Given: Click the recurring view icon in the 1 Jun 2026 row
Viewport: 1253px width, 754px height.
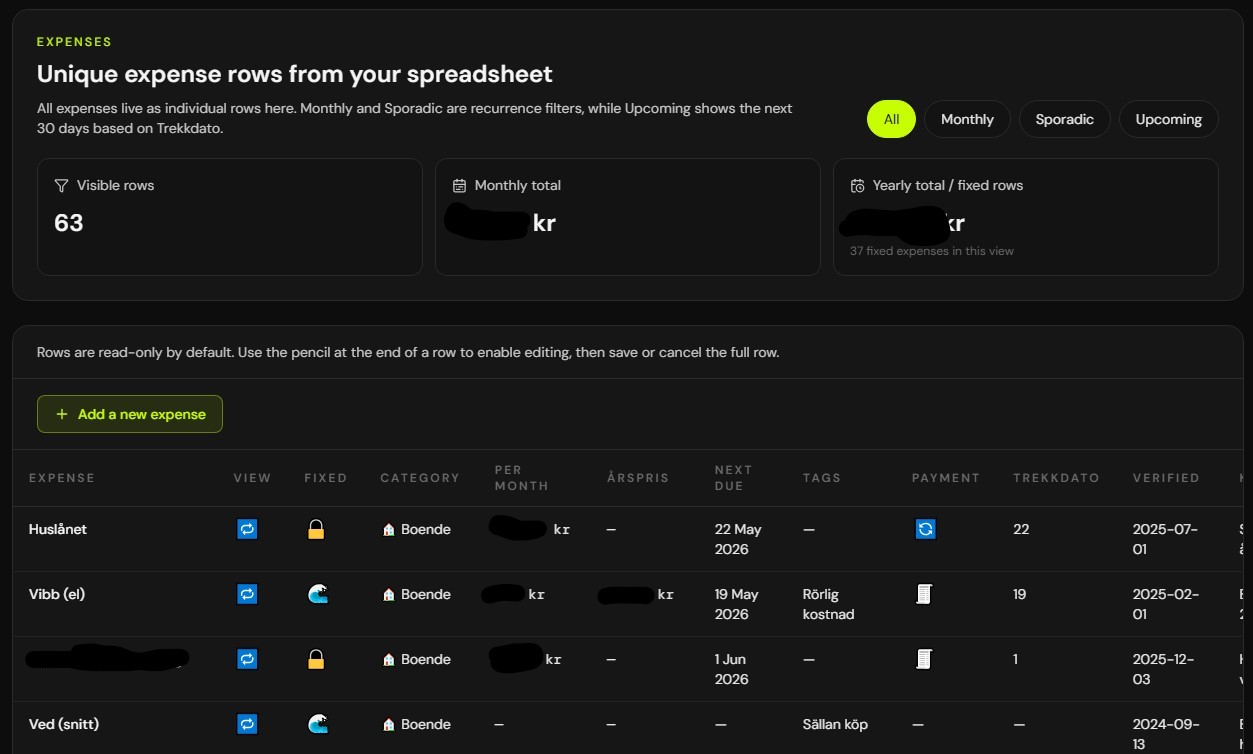Looking at the screenshot, I should (247, 659).
